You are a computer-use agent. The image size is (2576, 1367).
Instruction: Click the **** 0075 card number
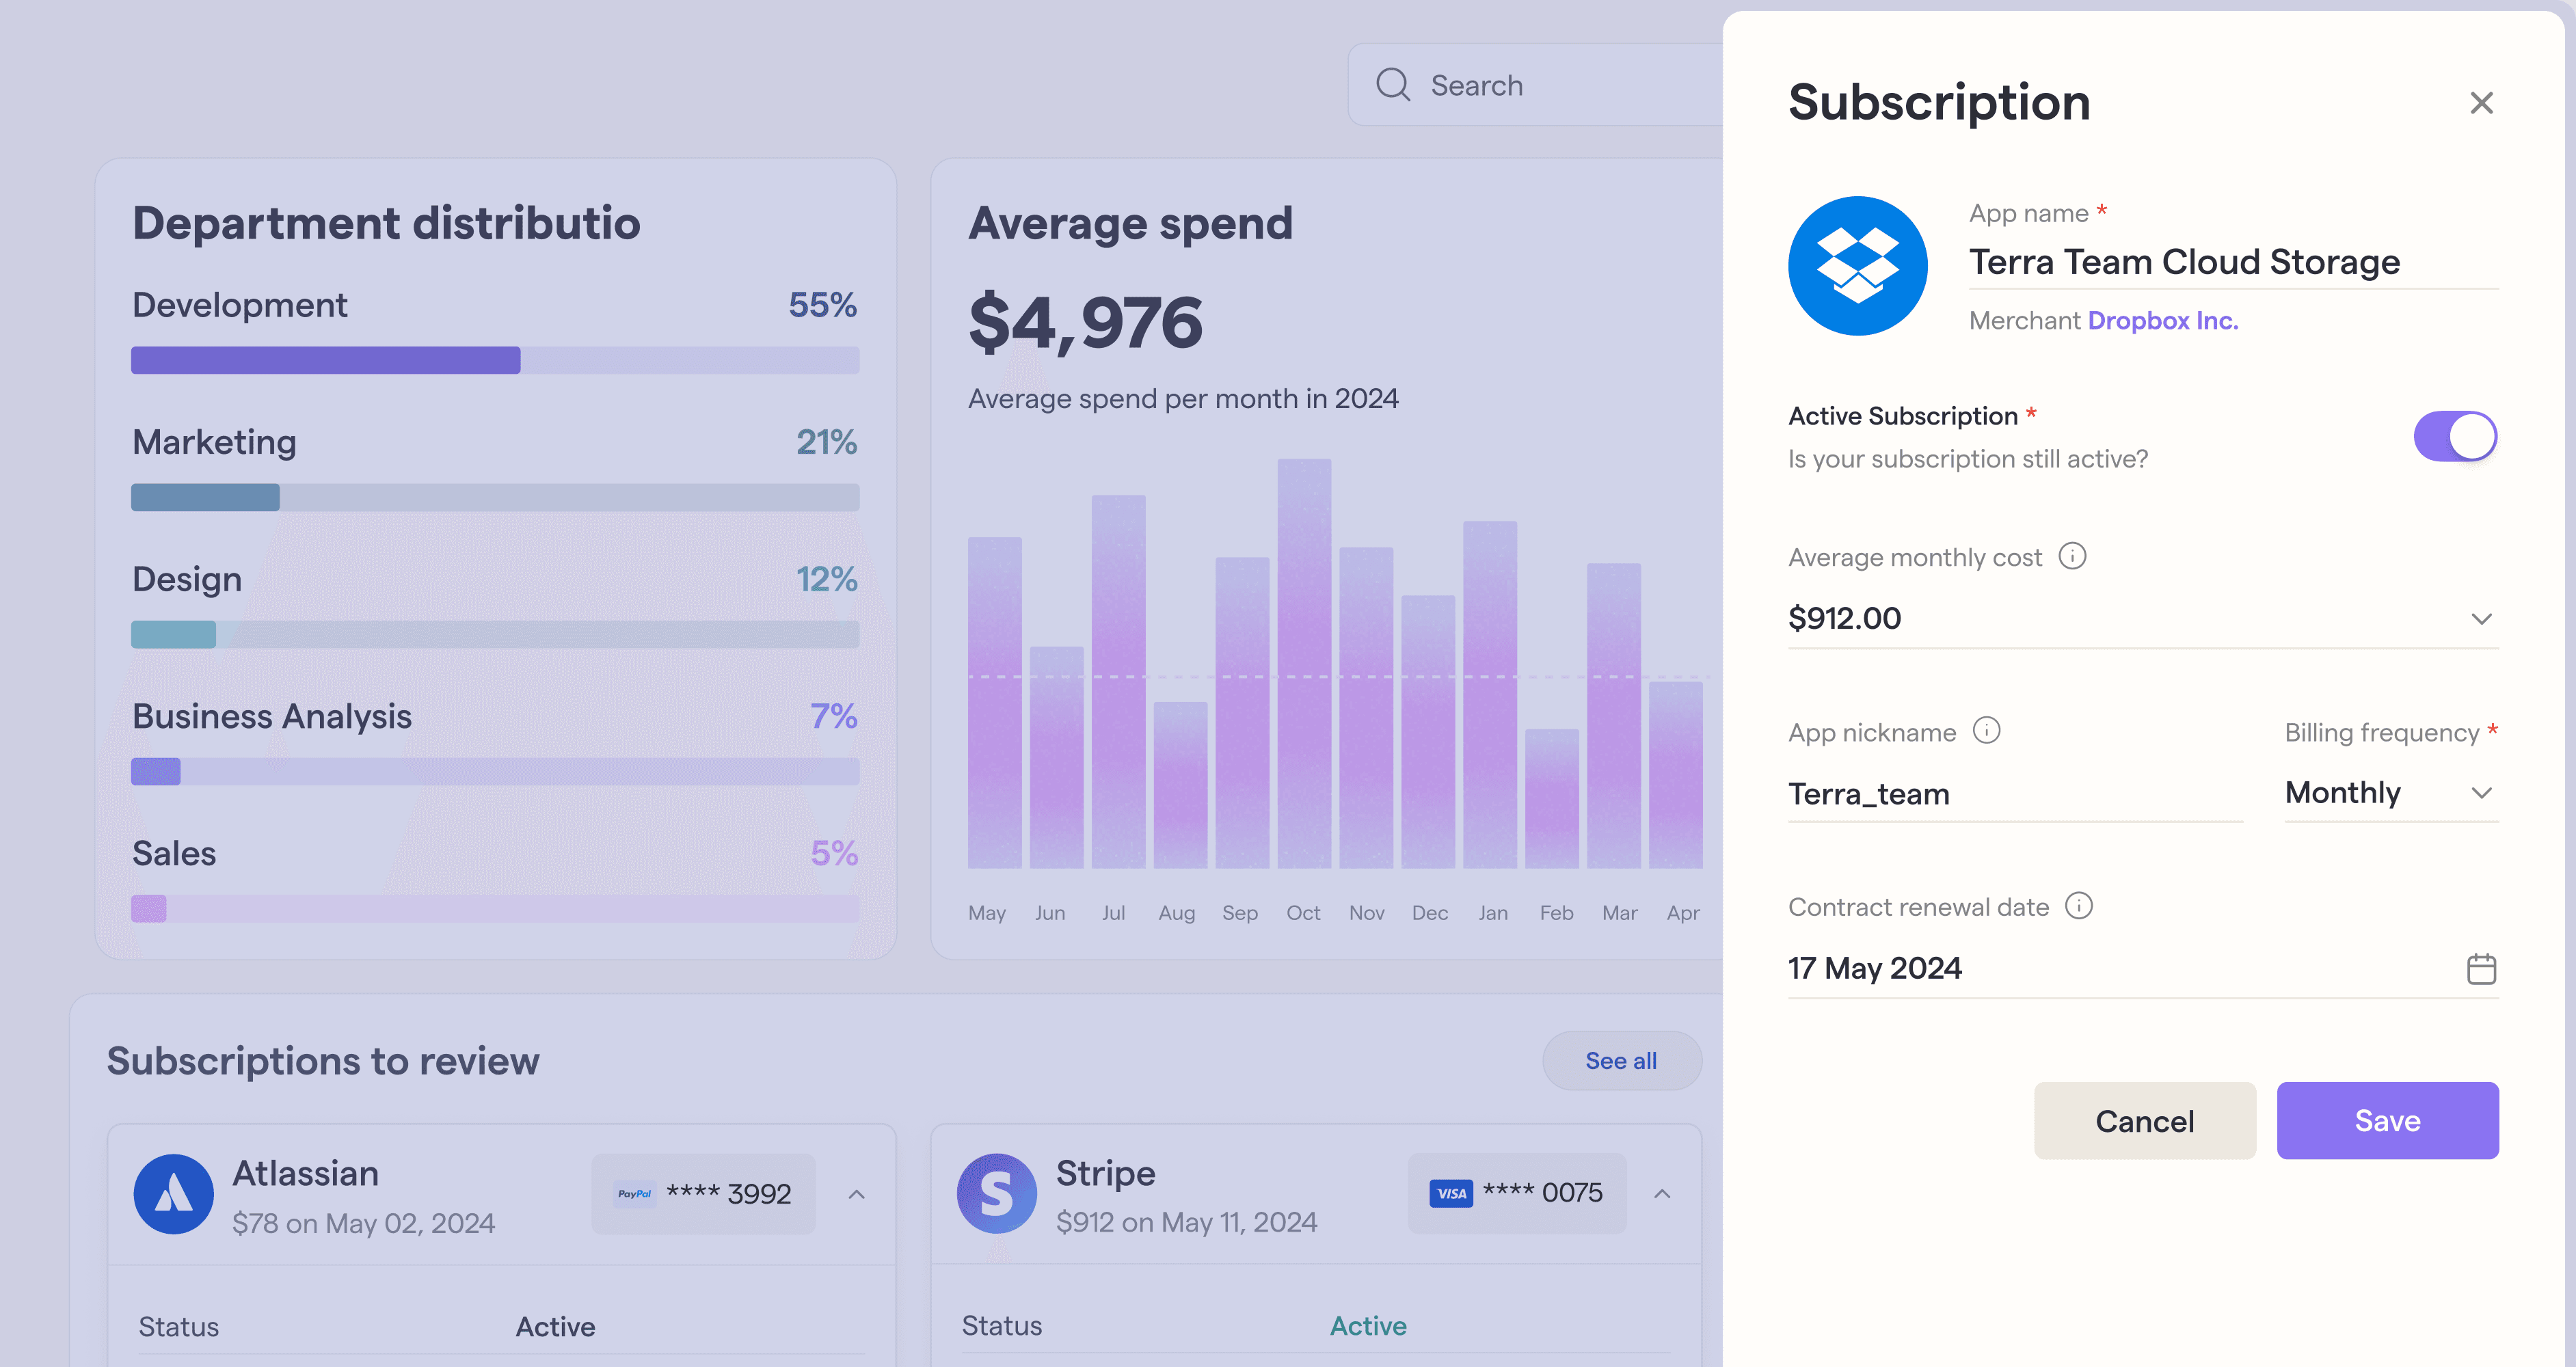[x=1543, y=1192]
